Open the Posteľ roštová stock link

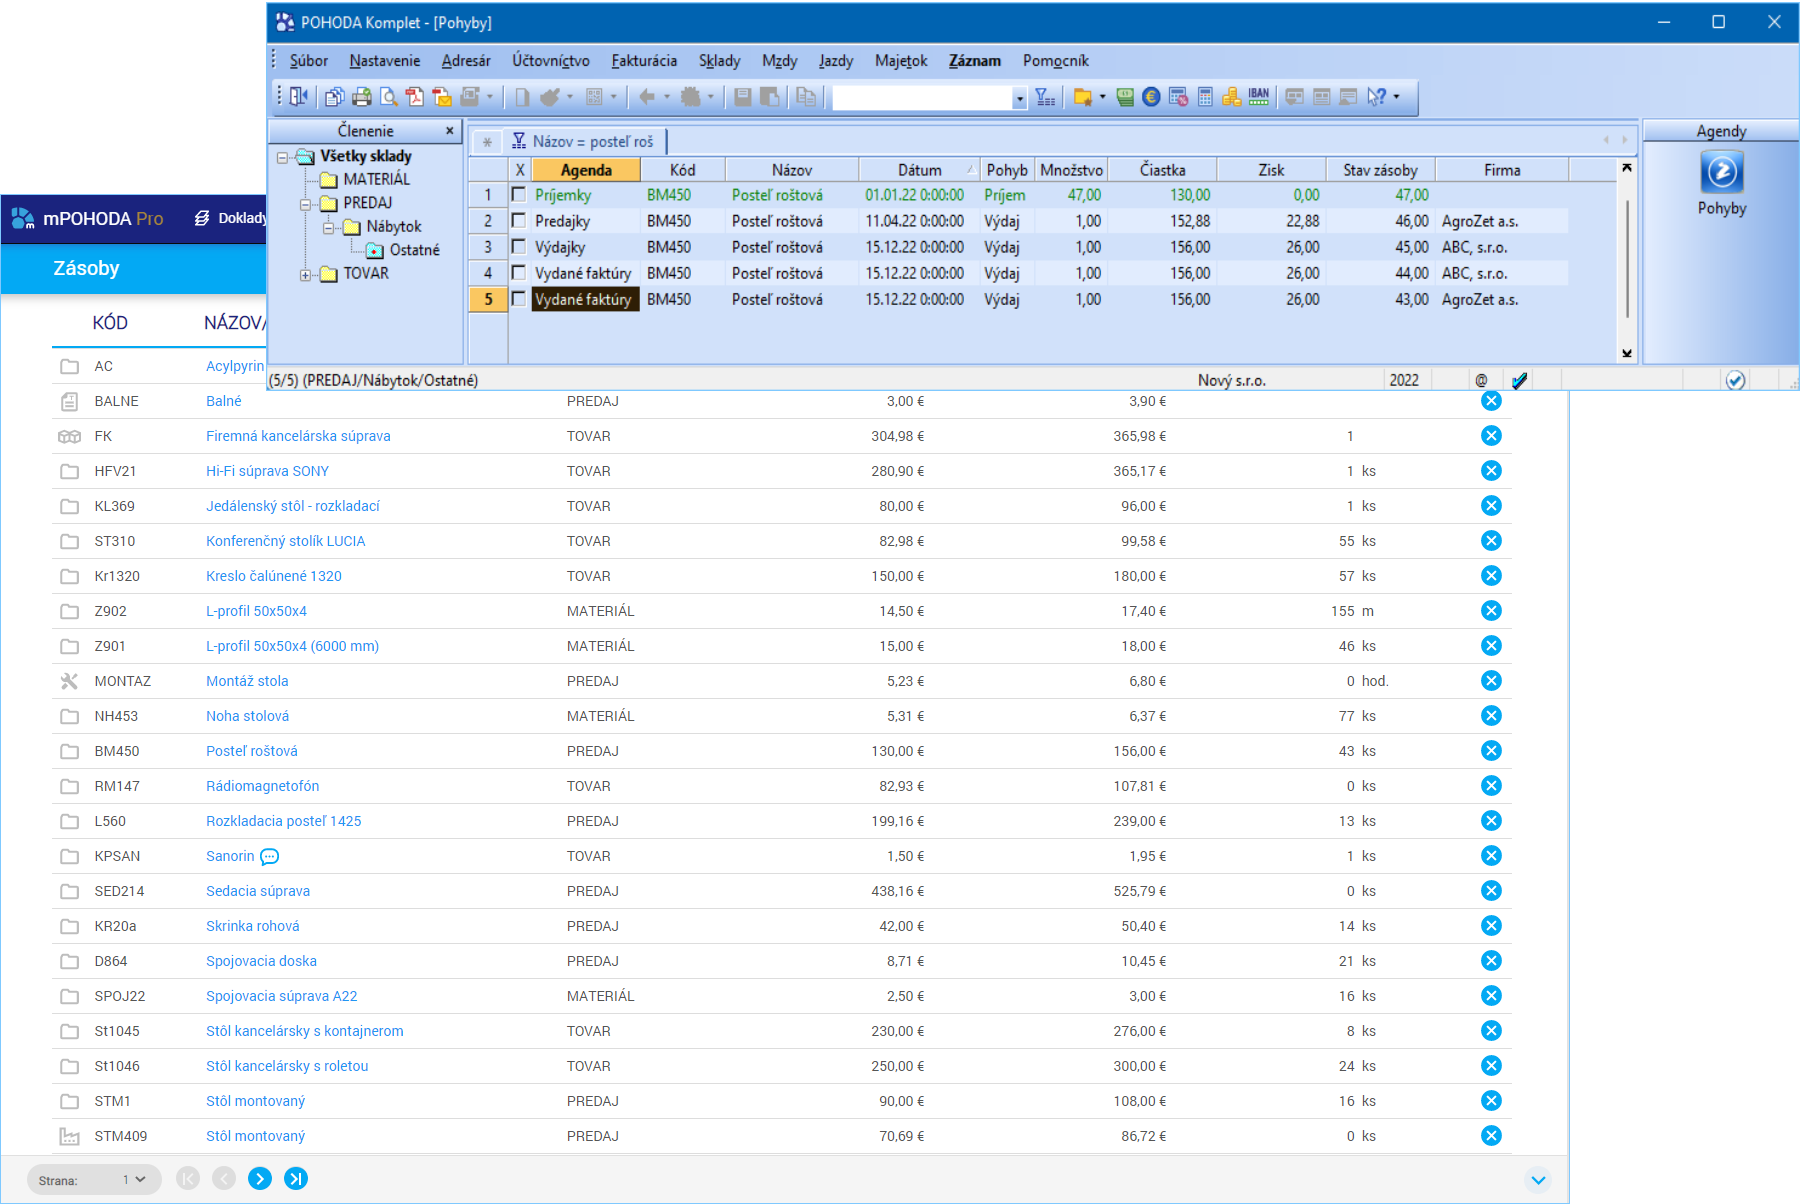pyautogui.click(x=252, y=751)
